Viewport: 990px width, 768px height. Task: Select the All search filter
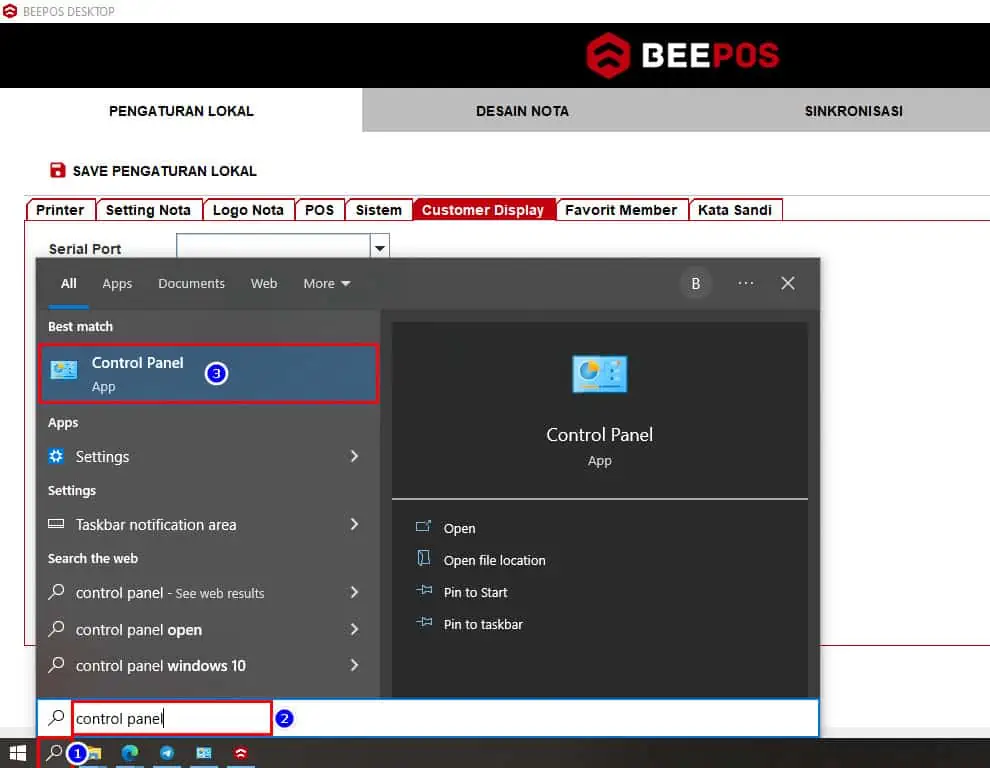69,284
